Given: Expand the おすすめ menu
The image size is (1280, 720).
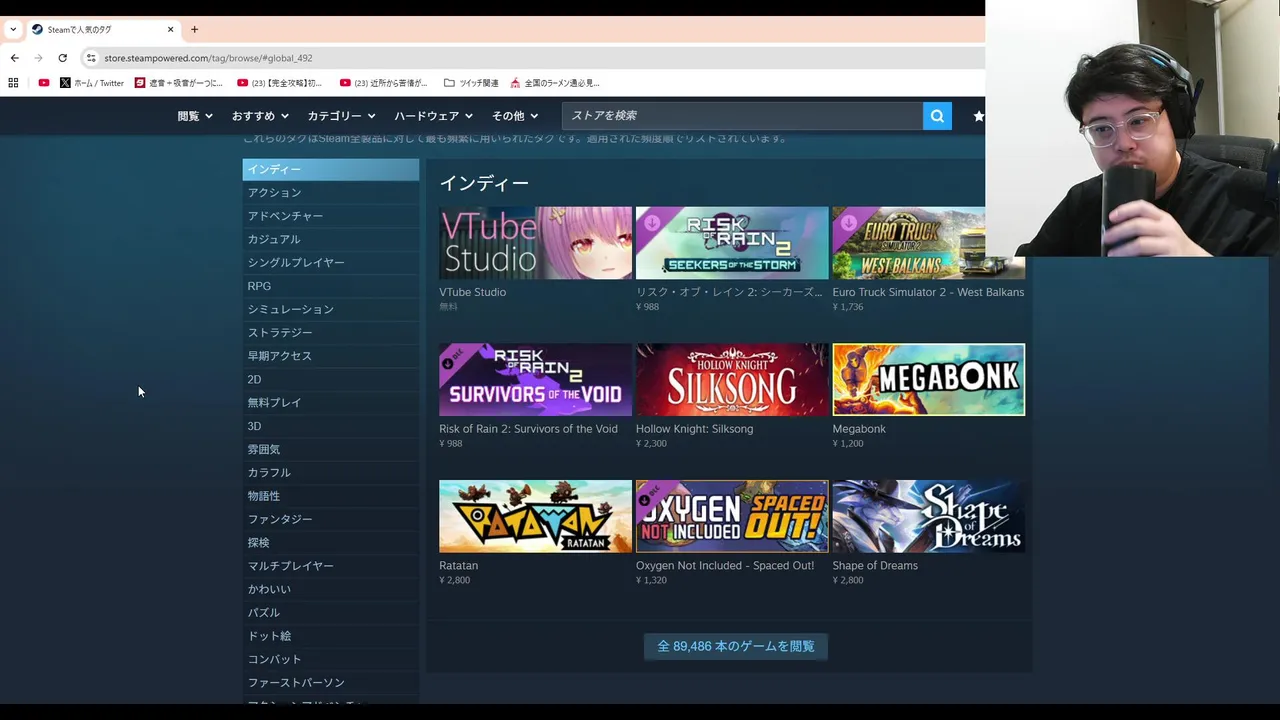Looking at the screenshot, I should [x=260, y=116].
